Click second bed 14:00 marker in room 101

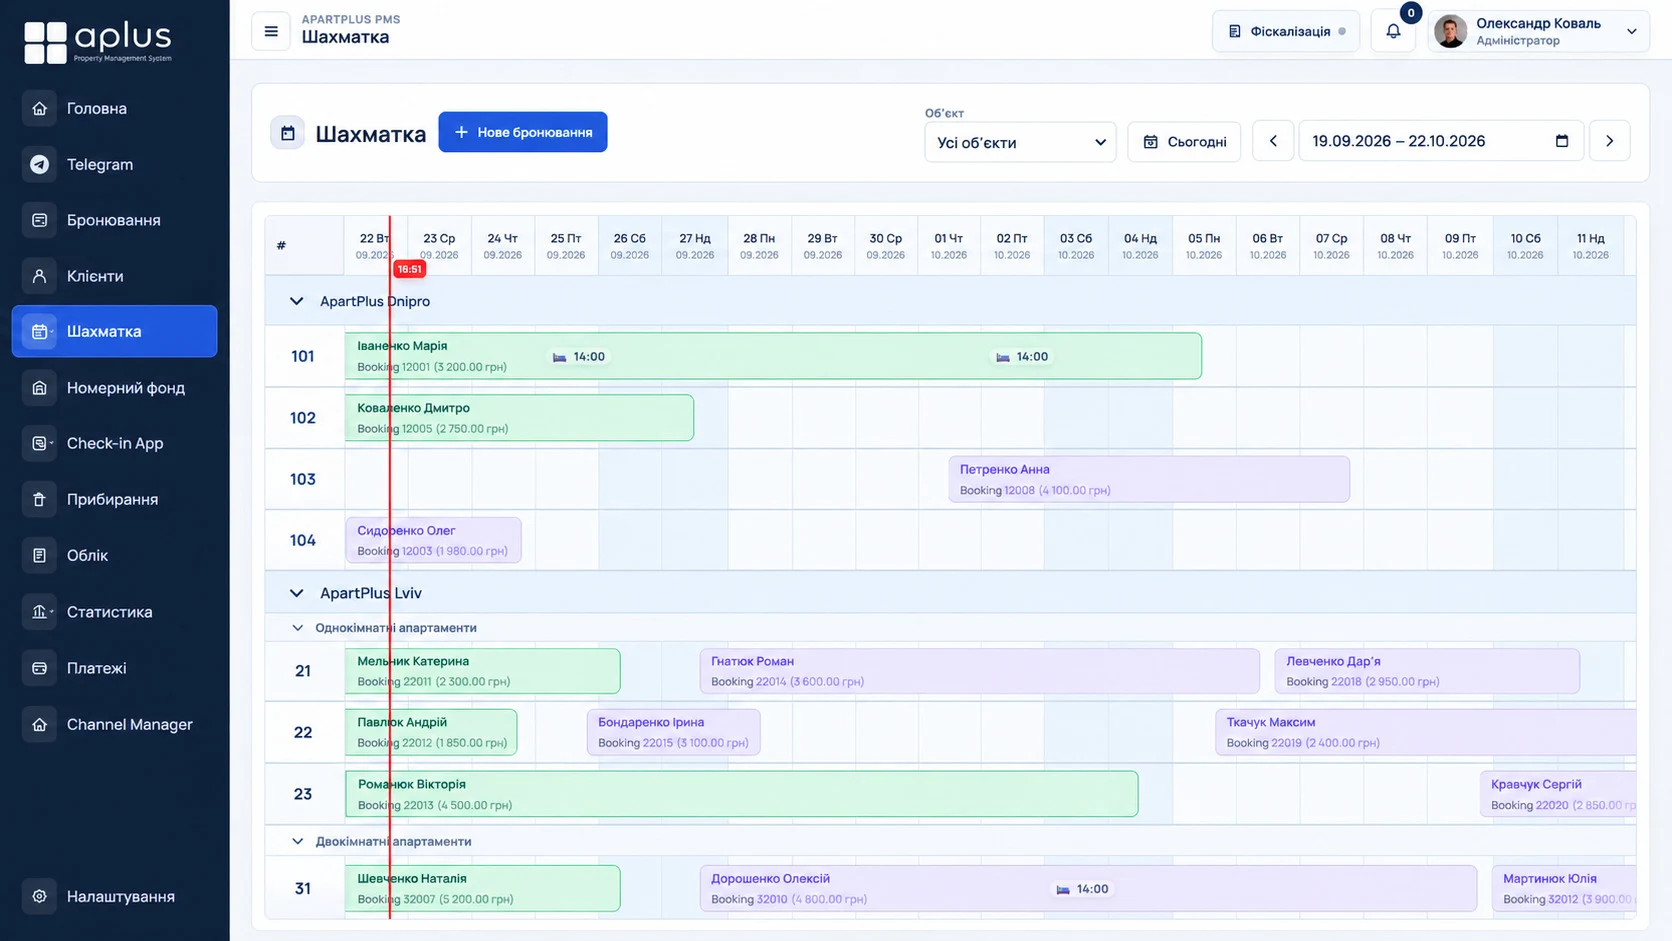click(1022, 356)
